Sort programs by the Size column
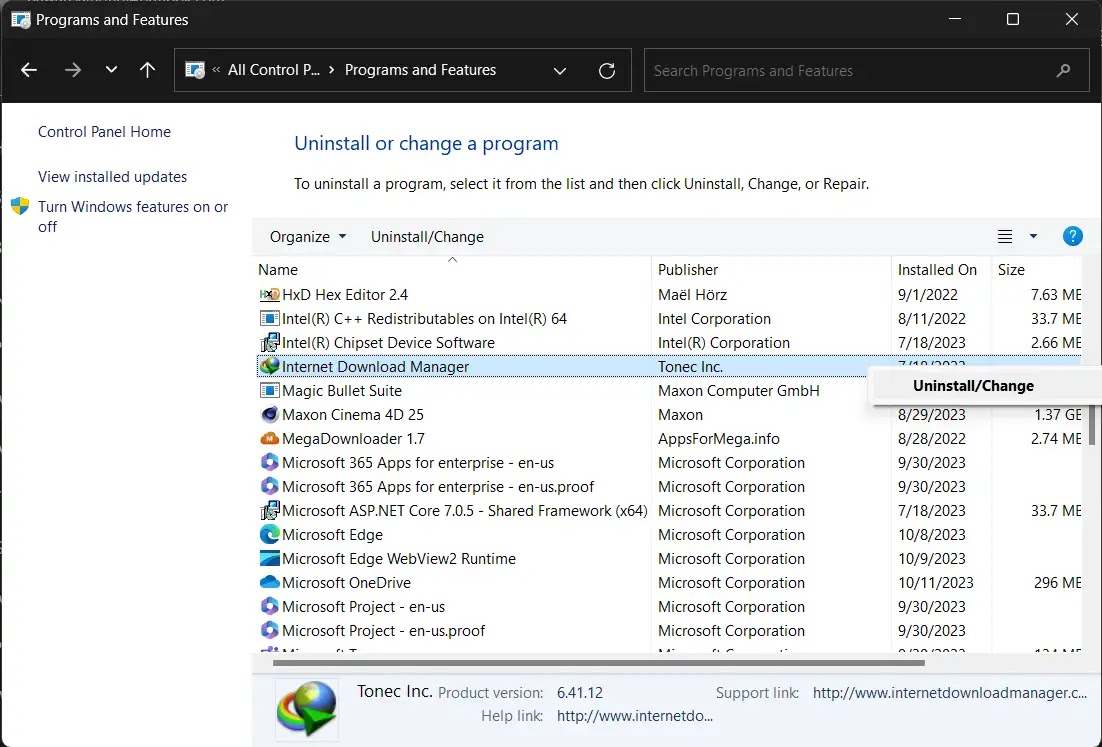1102x747 pixels. [1037, 270]
